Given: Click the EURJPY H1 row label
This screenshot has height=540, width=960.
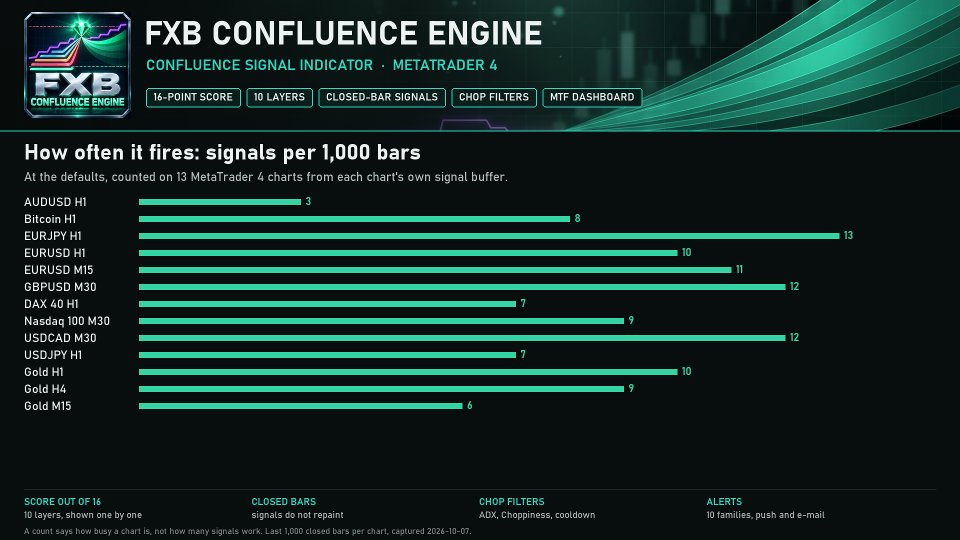Looking at the screenshot, I should [x=53, y=236].
